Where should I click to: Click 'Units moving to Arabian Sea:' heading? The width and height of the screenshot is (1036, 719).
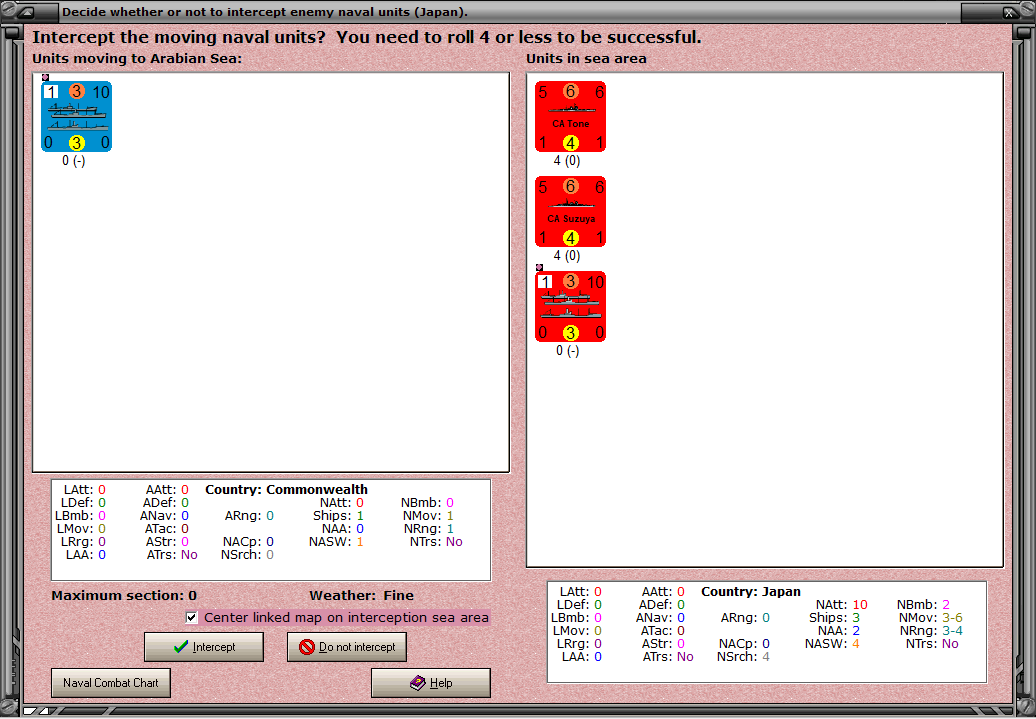coord(137,58)
